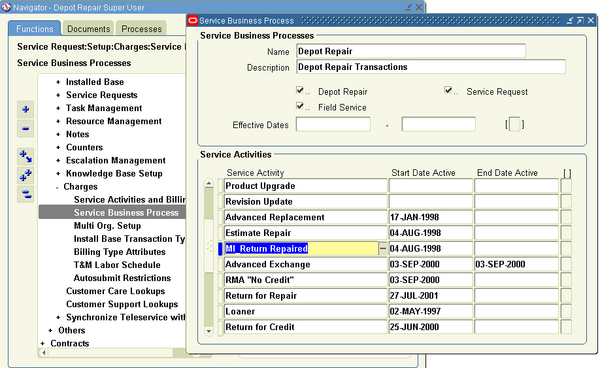Click the descriptive flexfield box beside Effective Dates
Screen dimensions: 600x368
(515, 125)
